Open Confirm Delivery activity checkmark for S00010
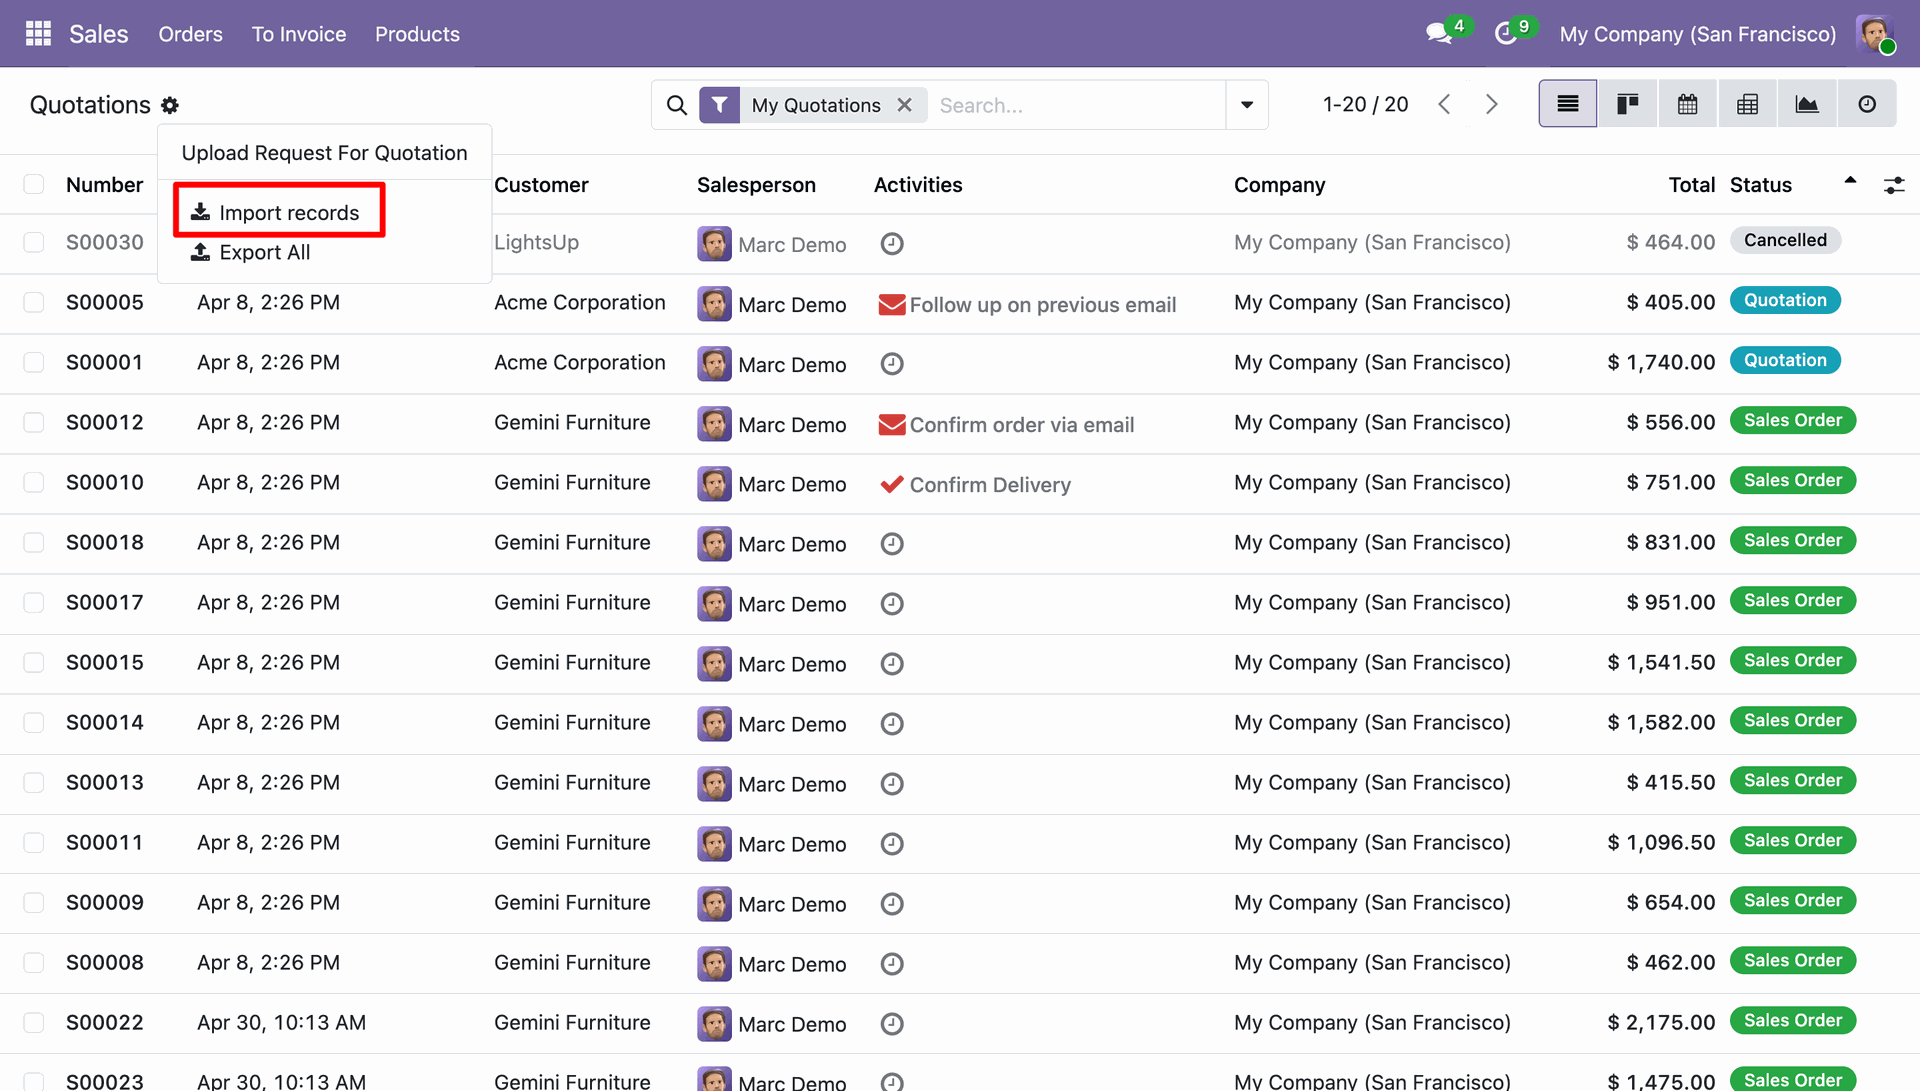The width and height of the screenshot is (1920, 1091). coord(892,484)
